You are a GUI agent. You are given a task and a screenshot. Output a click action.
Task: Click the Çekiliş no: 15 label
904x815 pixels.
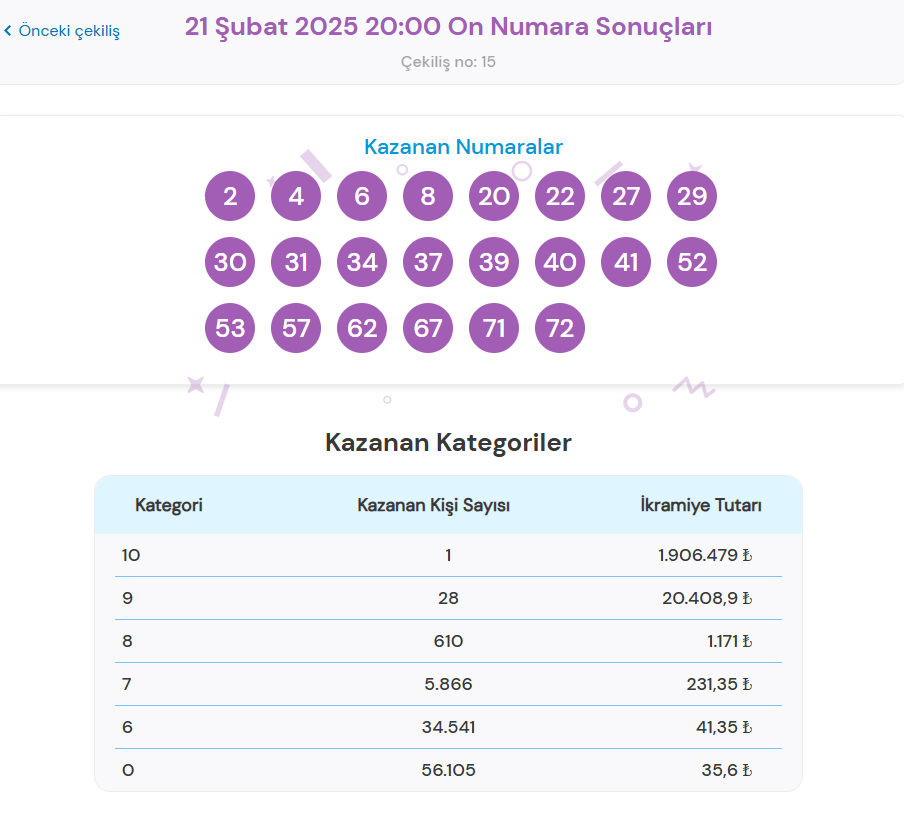pyautogui.click(x=448, y=61)
